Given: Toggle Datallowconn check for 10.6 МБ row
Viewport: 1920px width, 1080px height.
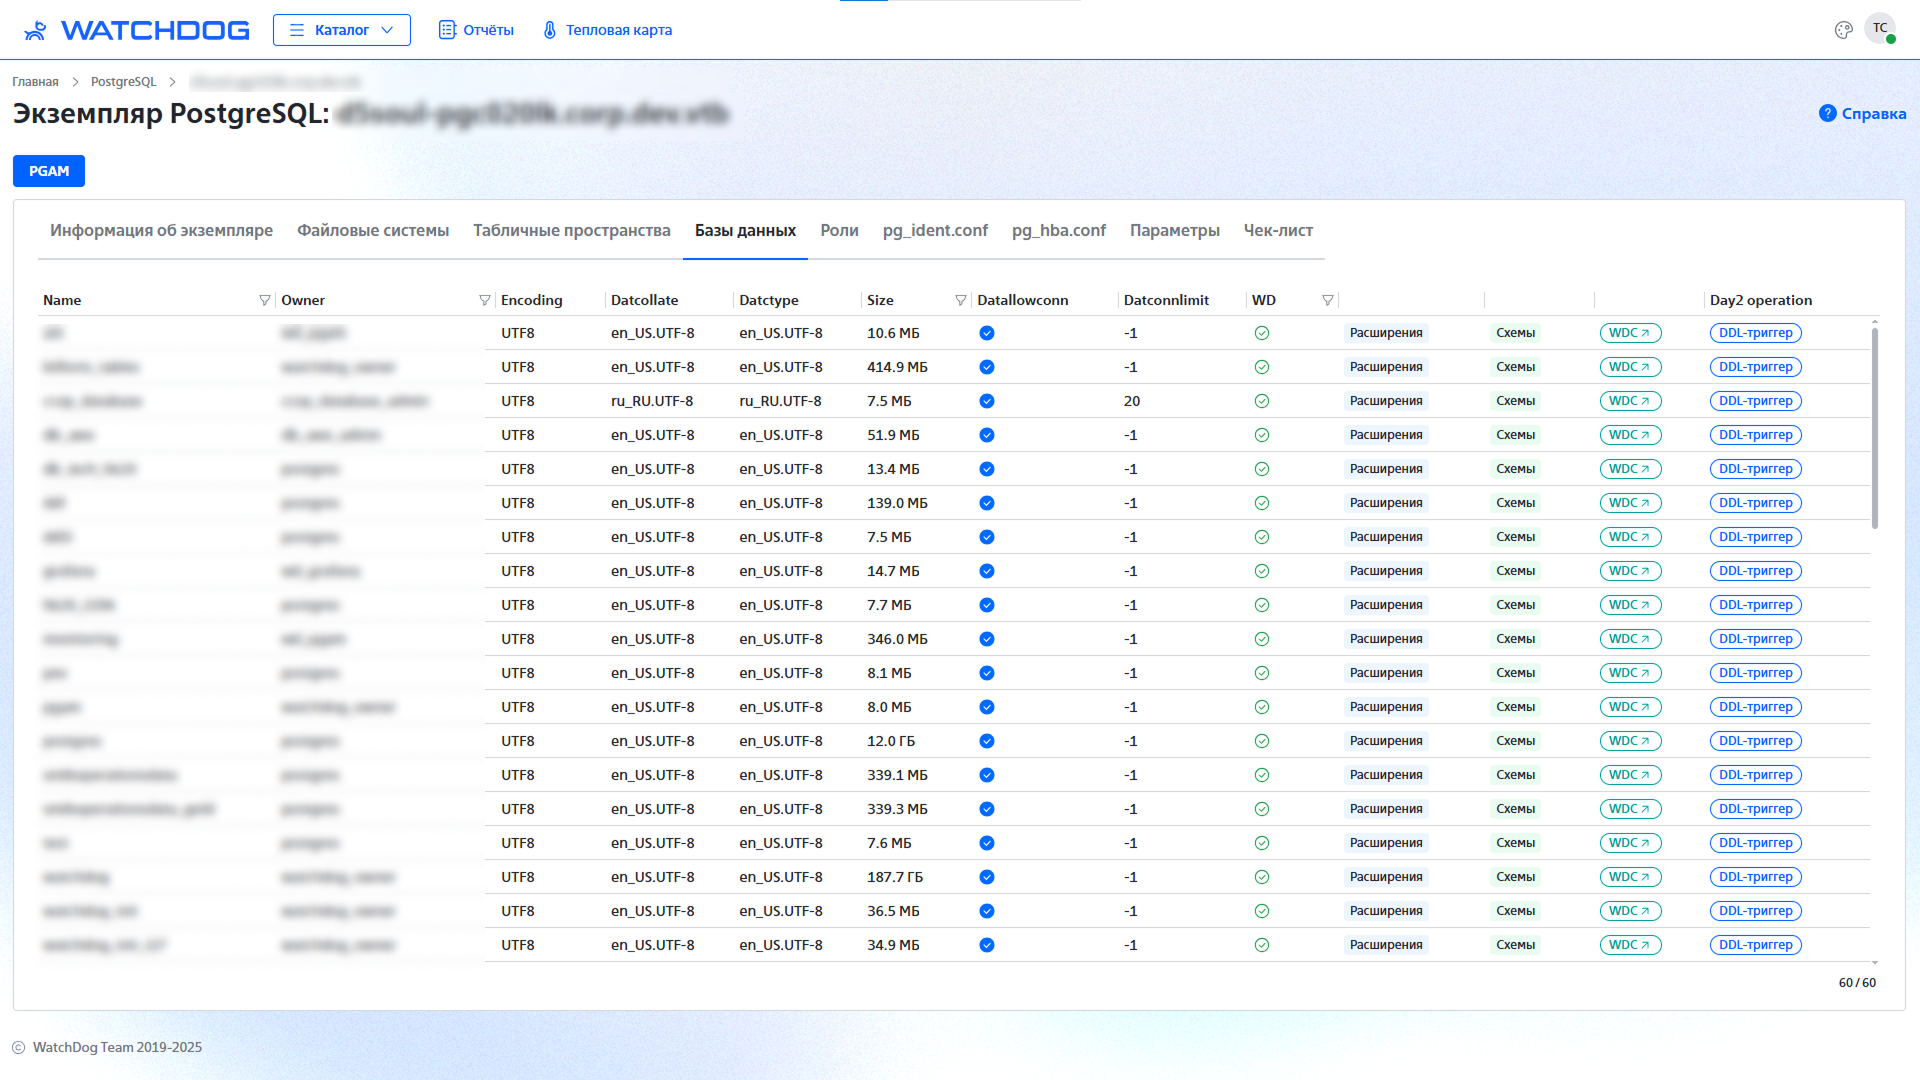Looking at the screenshot, I should pyautogui.click(x=987, y=333).
